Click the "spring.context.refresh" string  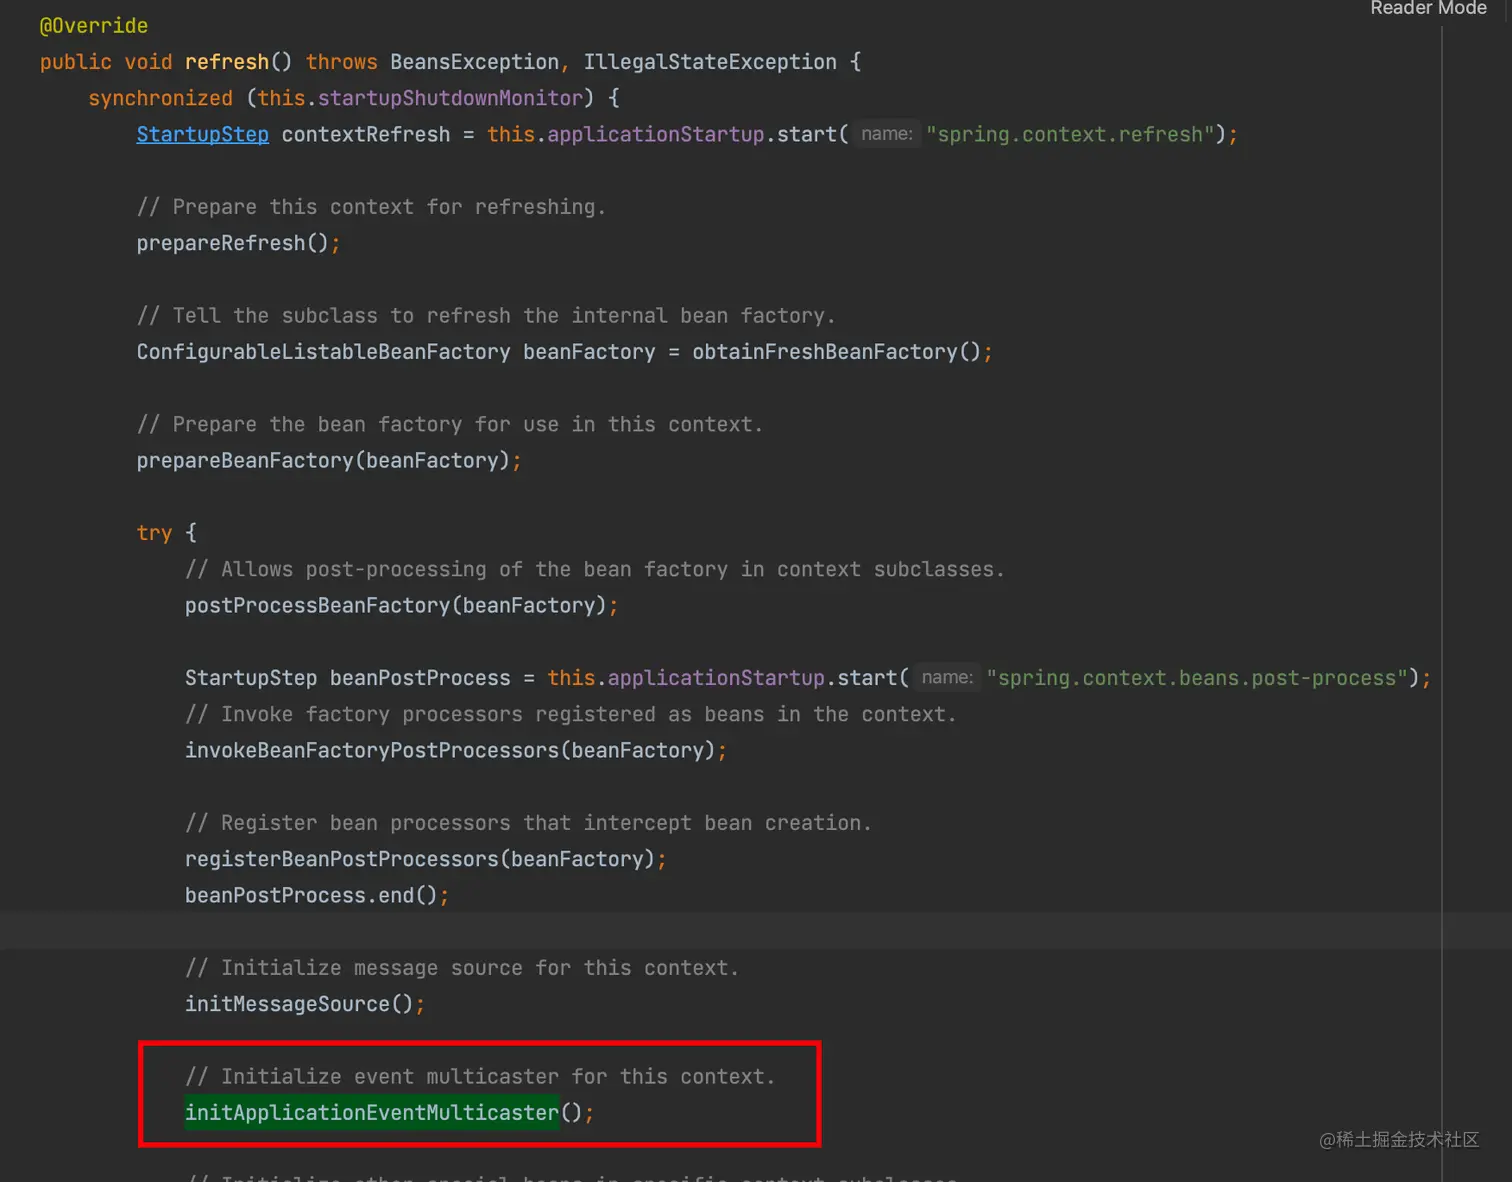[1070, 134]
